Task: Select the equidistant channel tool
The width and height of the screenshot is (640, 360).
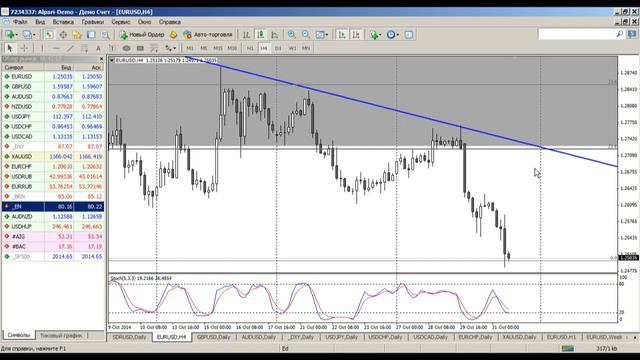Action: point(84,48)
